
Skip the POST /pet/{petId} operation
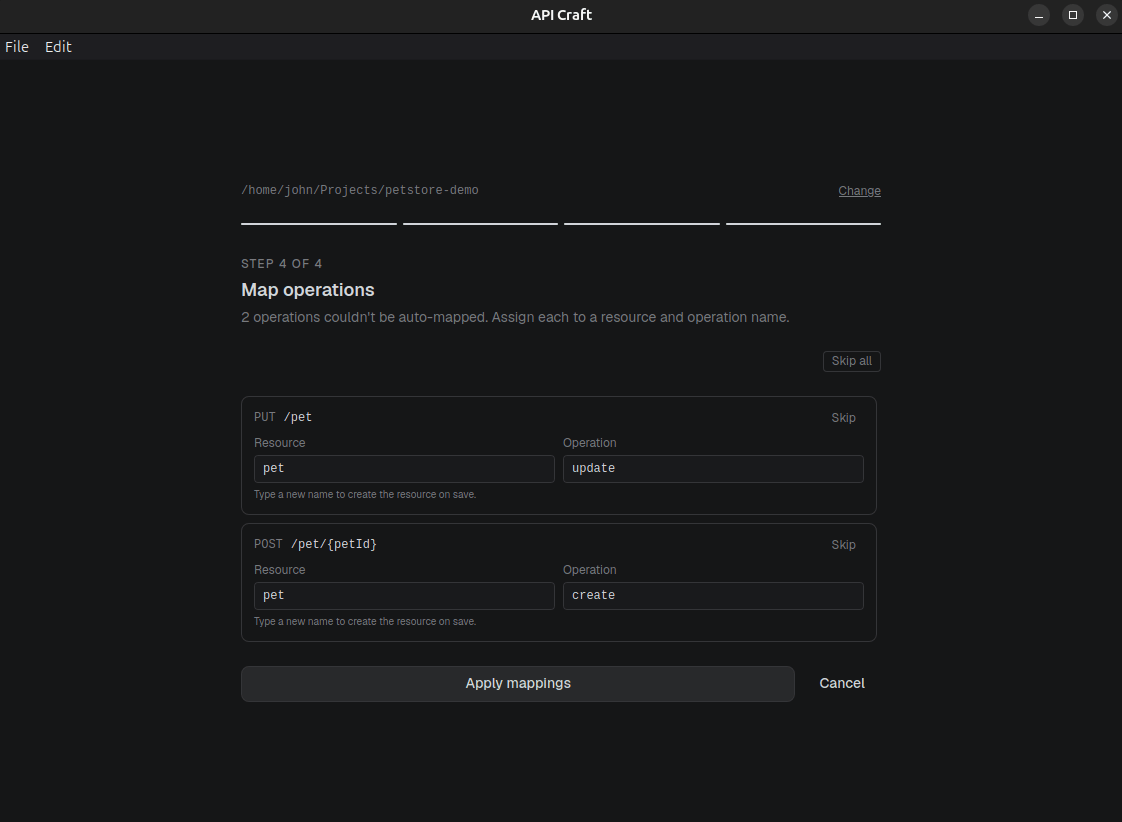click(x=843, y=545)
